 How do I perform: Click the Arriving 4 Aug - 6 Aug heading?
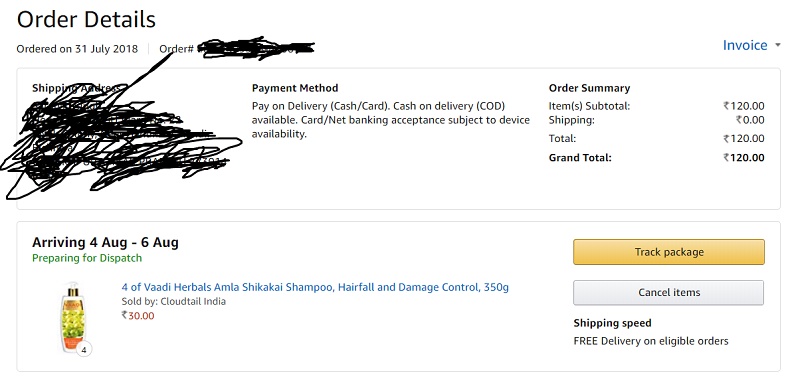pyautogui.click(x=105, y=242)
